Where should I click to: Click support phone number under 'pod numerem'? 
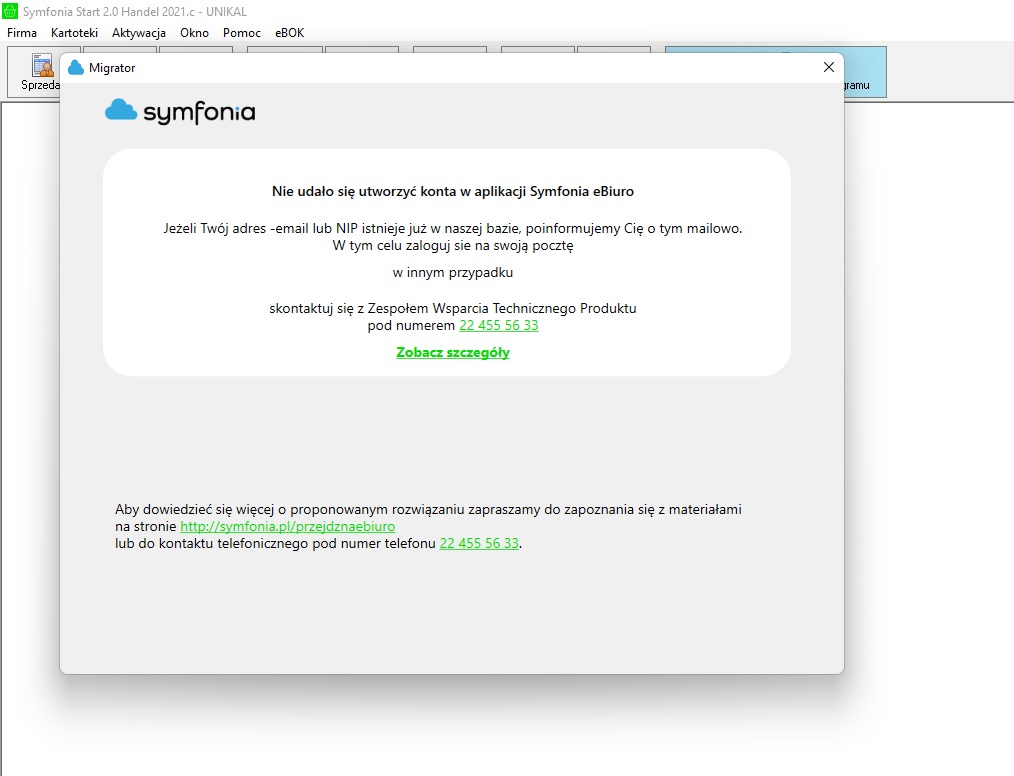(x=499, y=325)
